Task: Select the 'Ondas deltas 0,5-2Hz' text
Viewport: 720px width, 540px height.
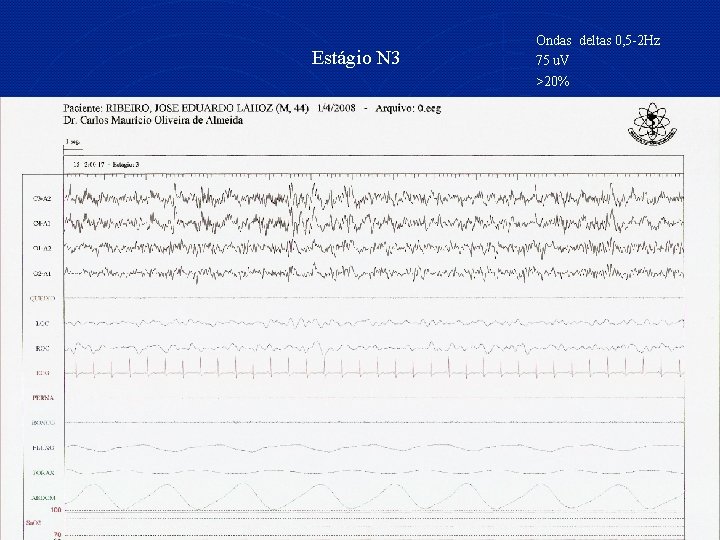Action: click(598, 40)
